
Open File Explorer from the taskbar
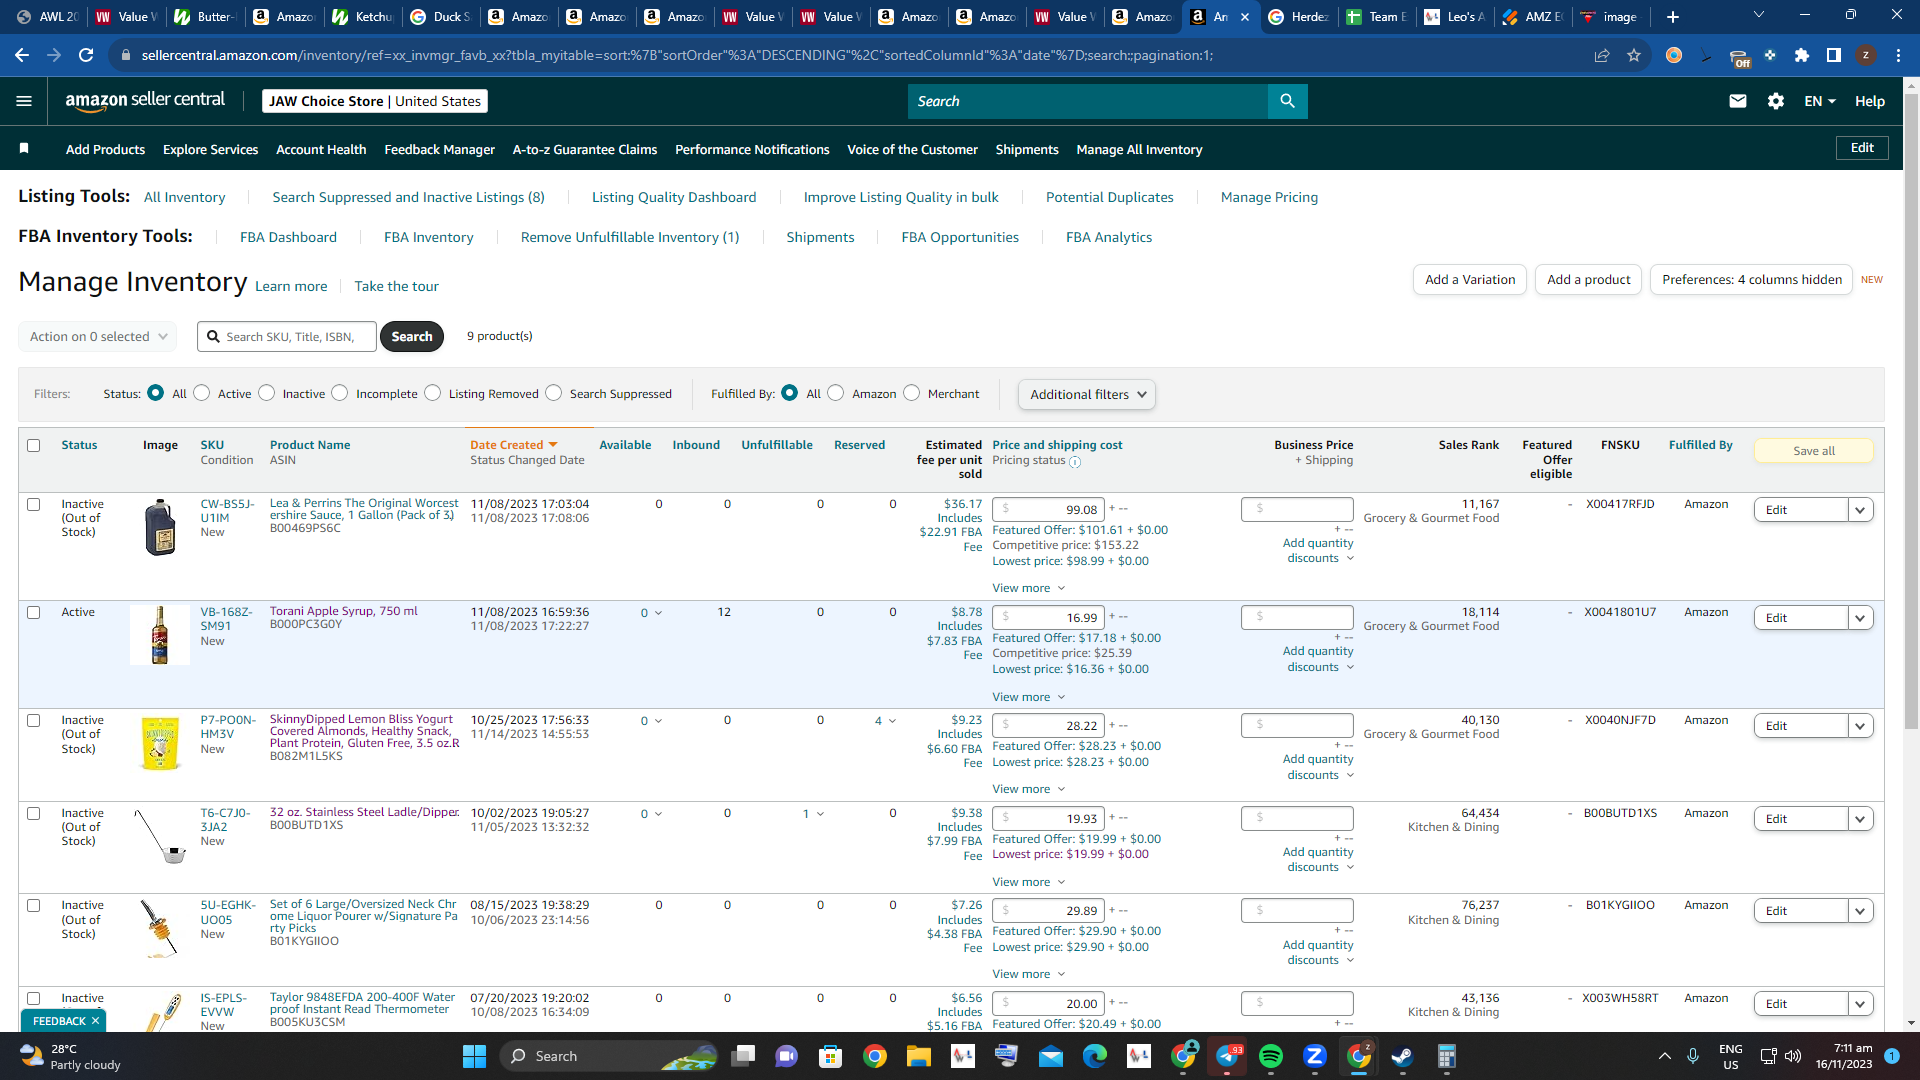(919, 1056)
